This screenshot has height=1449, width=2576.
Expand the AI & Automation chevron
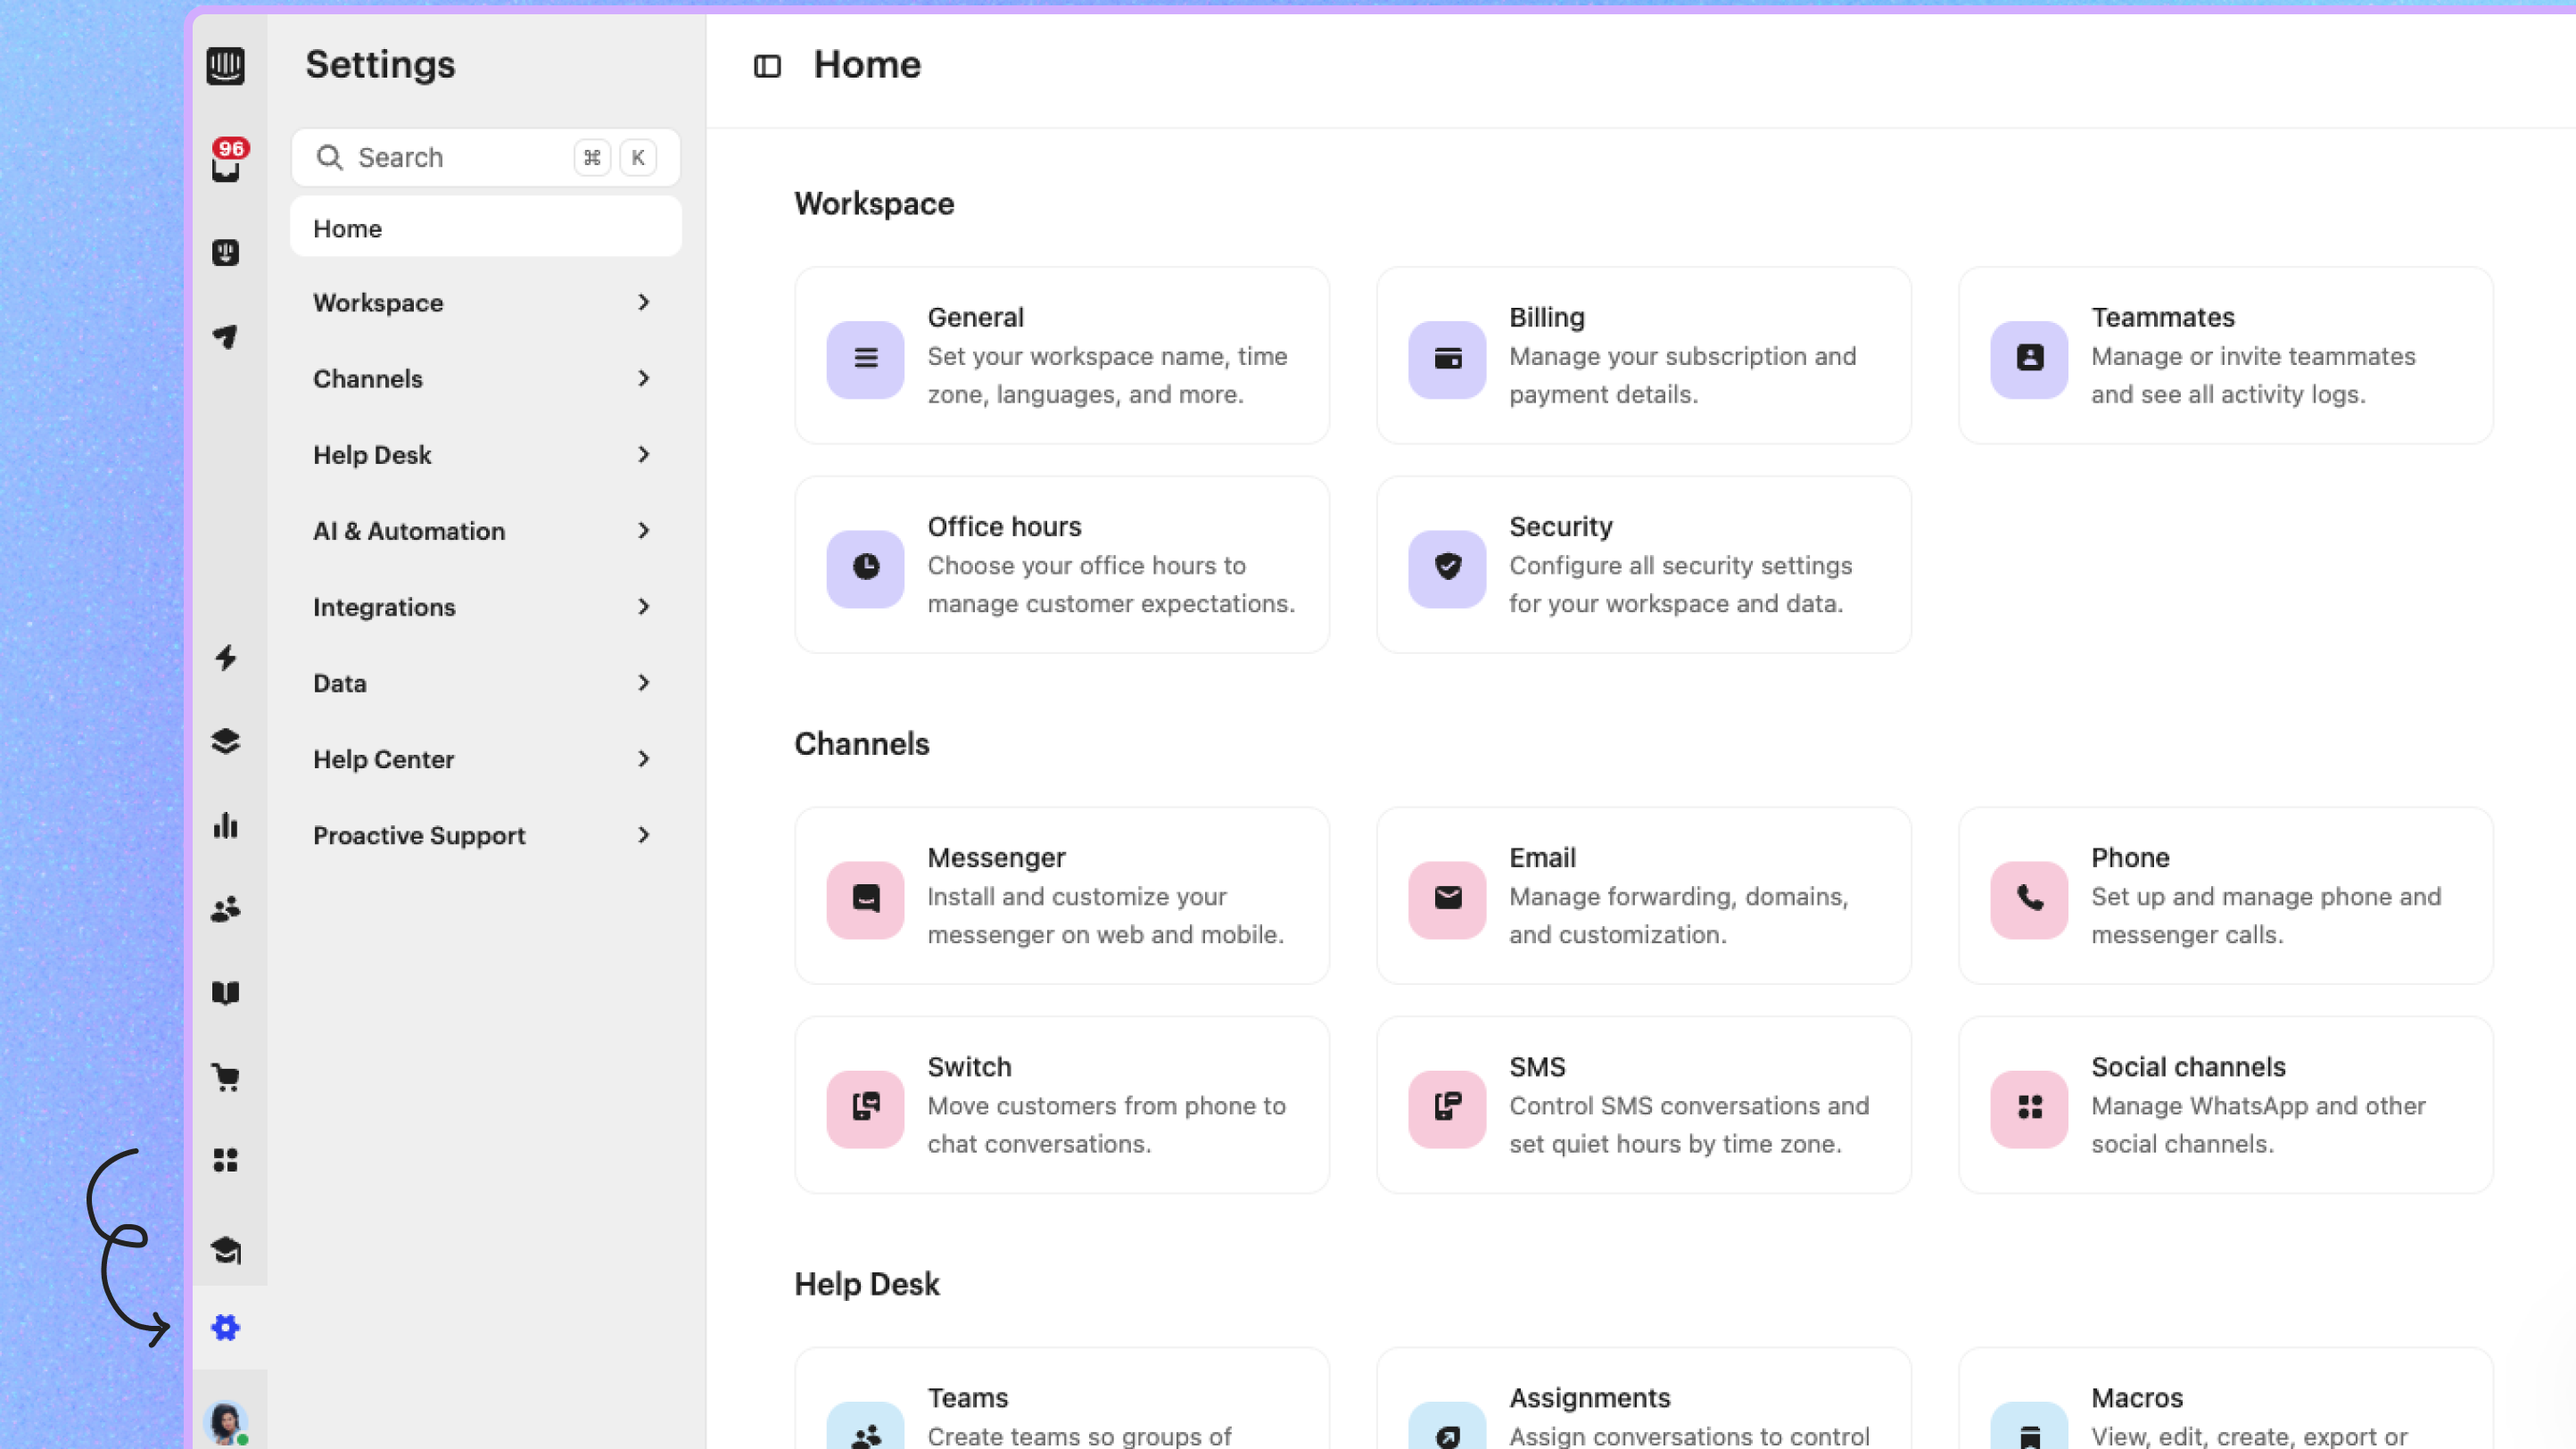click(x=643, y=530)
